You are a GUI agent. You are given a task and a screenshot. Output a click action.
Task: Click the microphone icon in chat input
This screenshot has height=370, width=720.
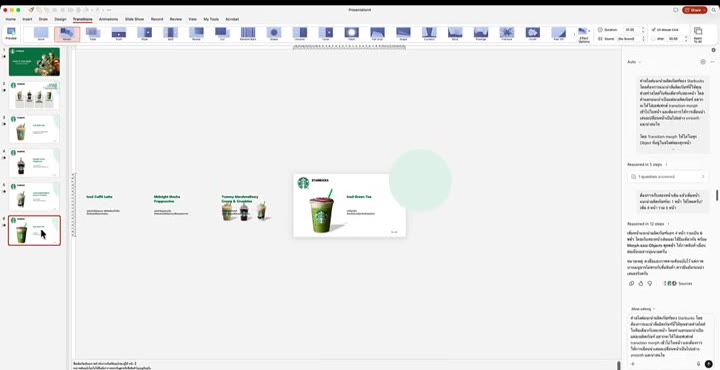(698, 364)
